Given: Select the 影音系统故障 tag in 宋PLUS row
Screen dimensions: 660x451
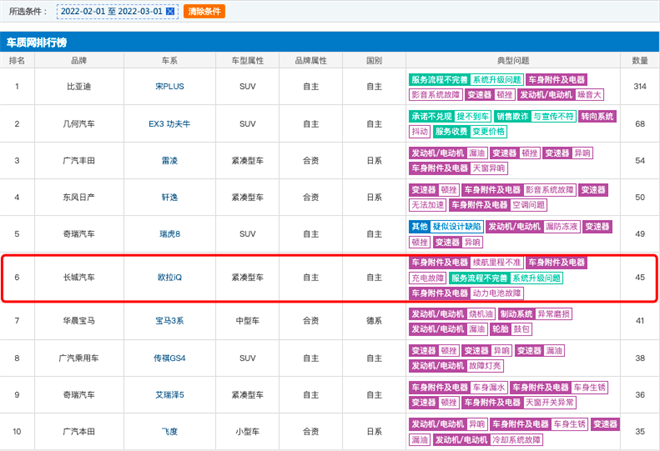Looking at the screenshot, I should (436, 95).
